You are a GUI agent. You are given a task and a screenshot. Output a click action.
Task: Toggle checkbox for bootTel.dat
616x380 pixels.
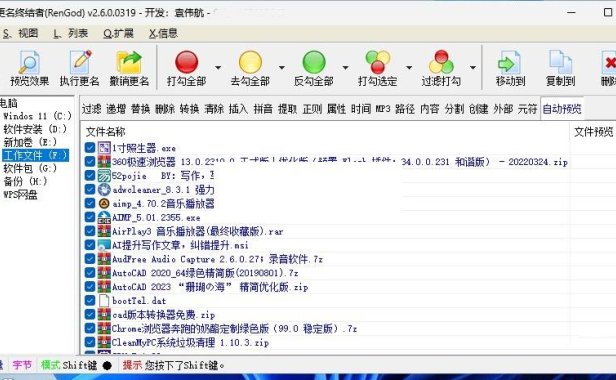tap(90, 301)
